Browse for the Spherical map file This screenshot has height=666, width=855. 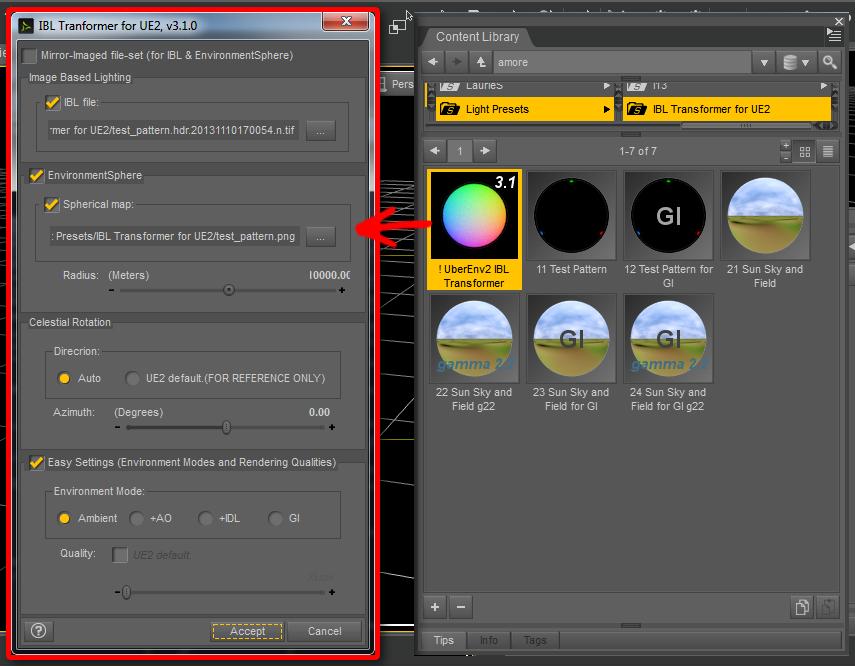point(321,237)
